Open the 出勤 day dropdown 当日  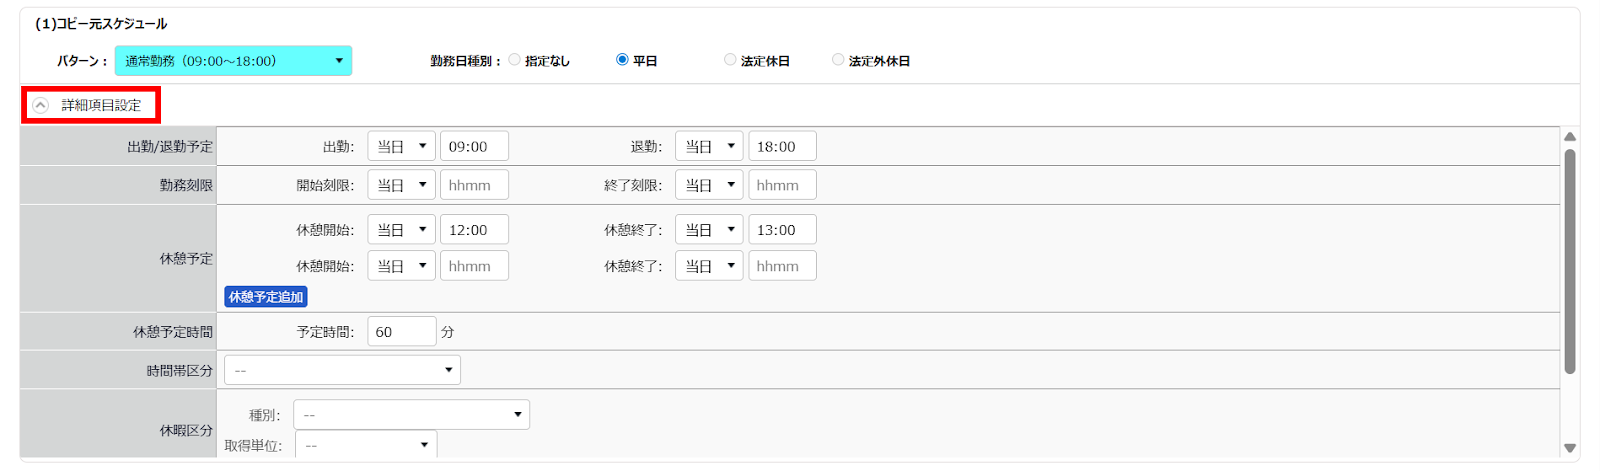coord(401,146)
